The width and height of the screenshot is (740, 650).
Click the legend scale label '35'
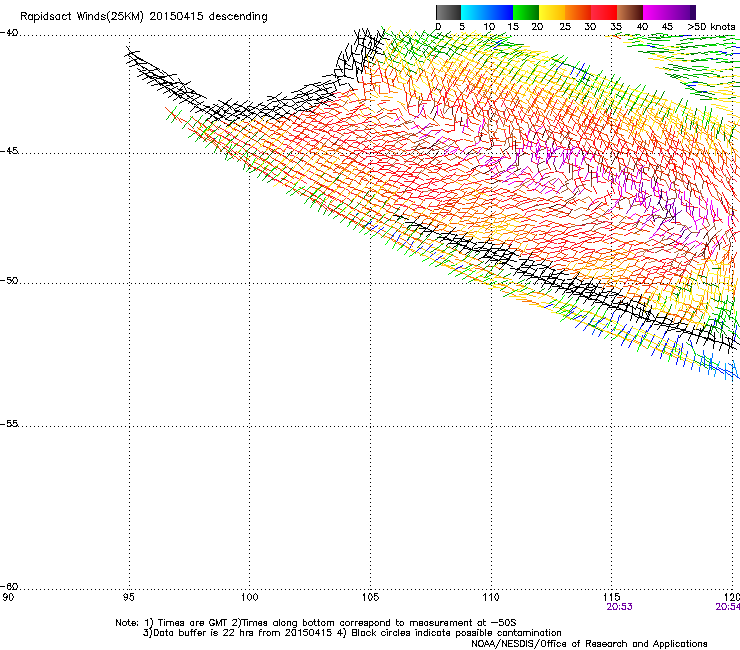(615, 27)
